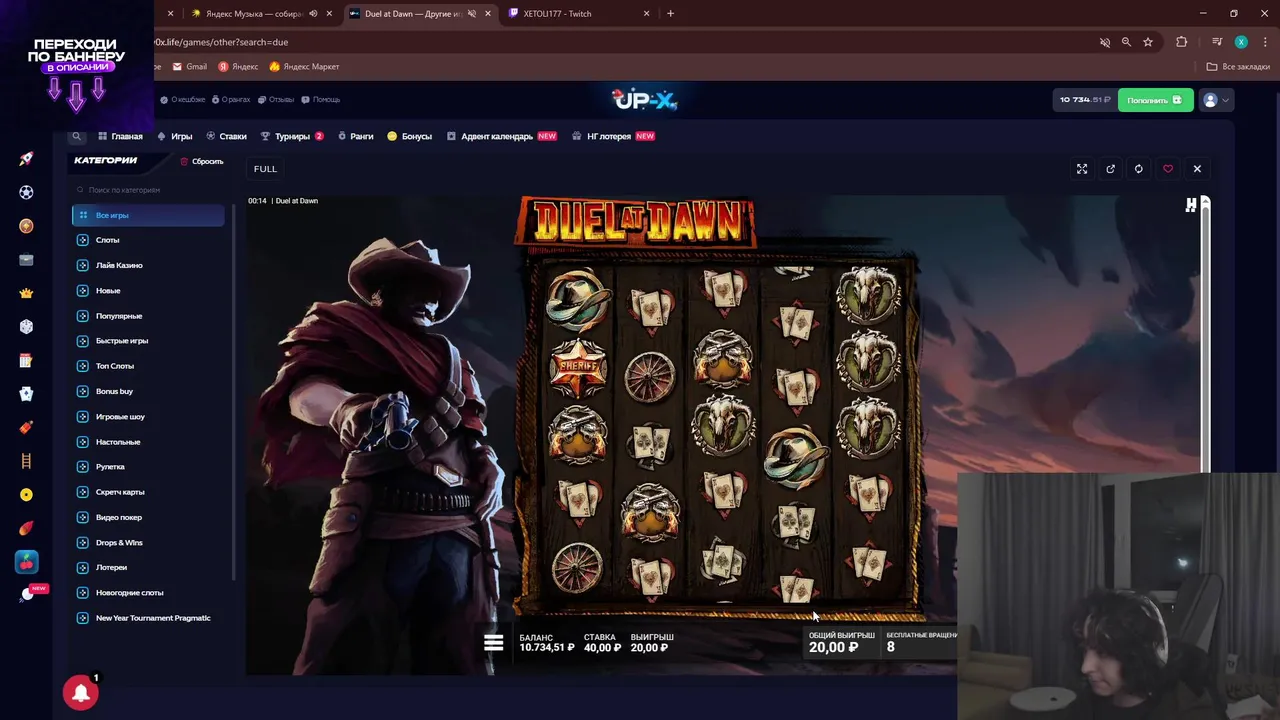
Task: Reload the Duel at Dawn game
Action: 1138,169
